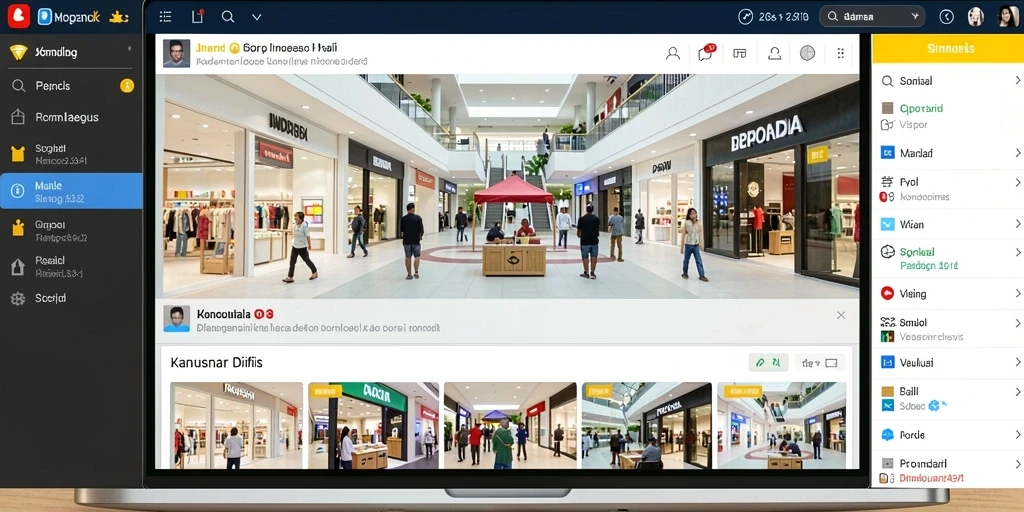Click the red app logo icon
Image resolution: width=1024 pixels, height=512 pixels.
point(18,17)
